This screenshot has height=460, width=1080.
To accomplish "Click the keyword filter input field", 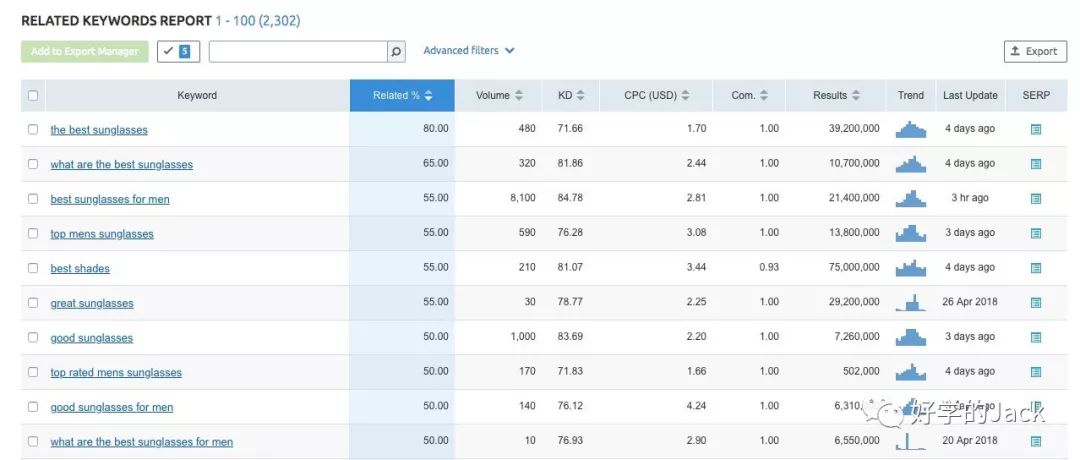I will tap(297, 52).
